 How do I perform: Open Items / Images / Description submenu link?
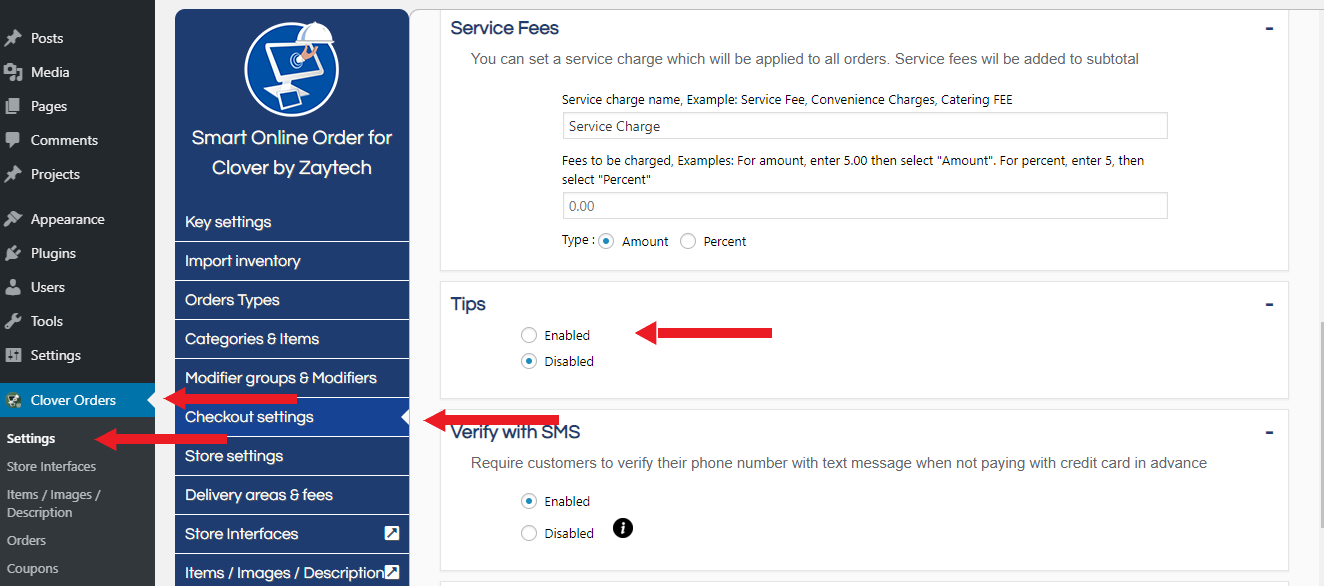pos(54,503)
